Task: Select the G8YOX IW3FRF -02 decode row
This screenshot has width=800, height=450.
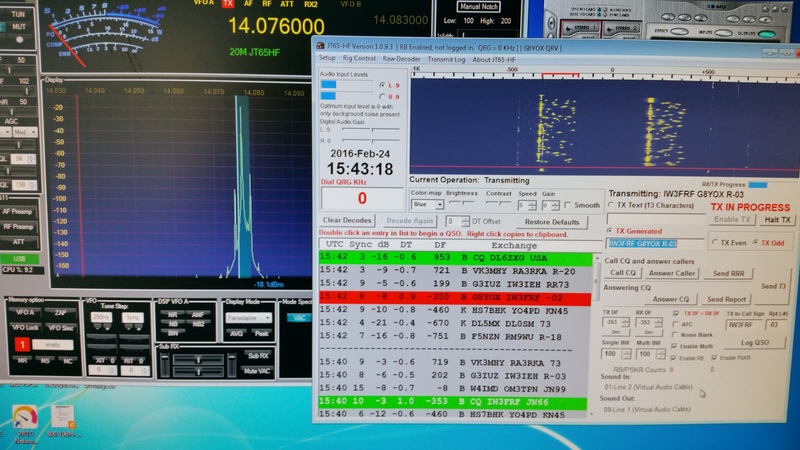Action: coord(455,297)
